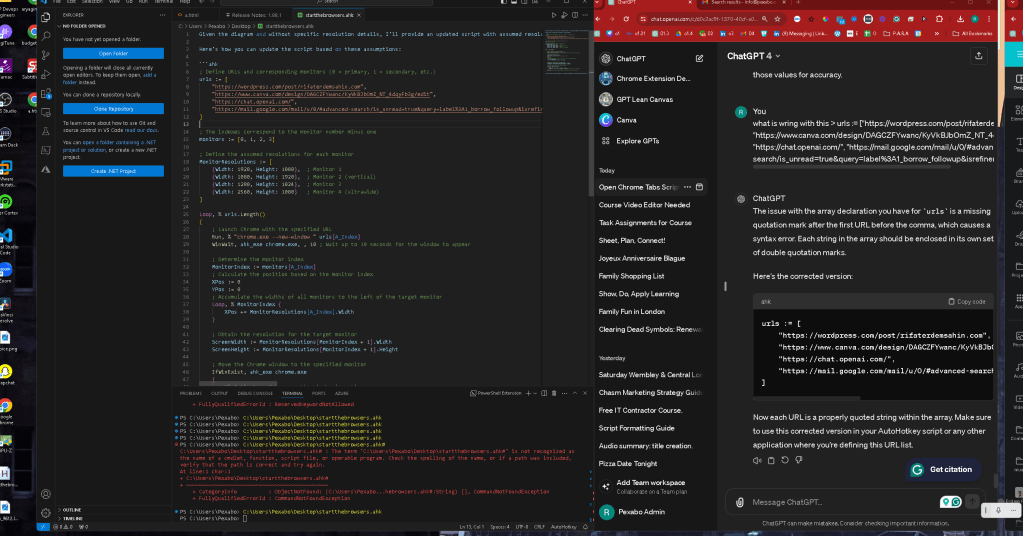Open Source Control view in VS Code

click(46, 55)
